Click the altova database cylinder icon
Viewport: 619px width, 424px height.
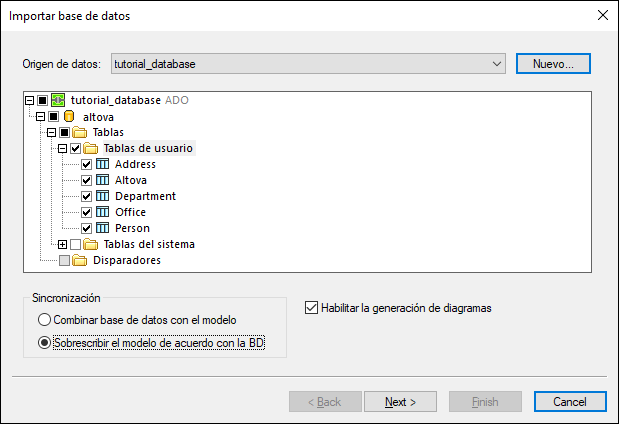tap(69, 116)
